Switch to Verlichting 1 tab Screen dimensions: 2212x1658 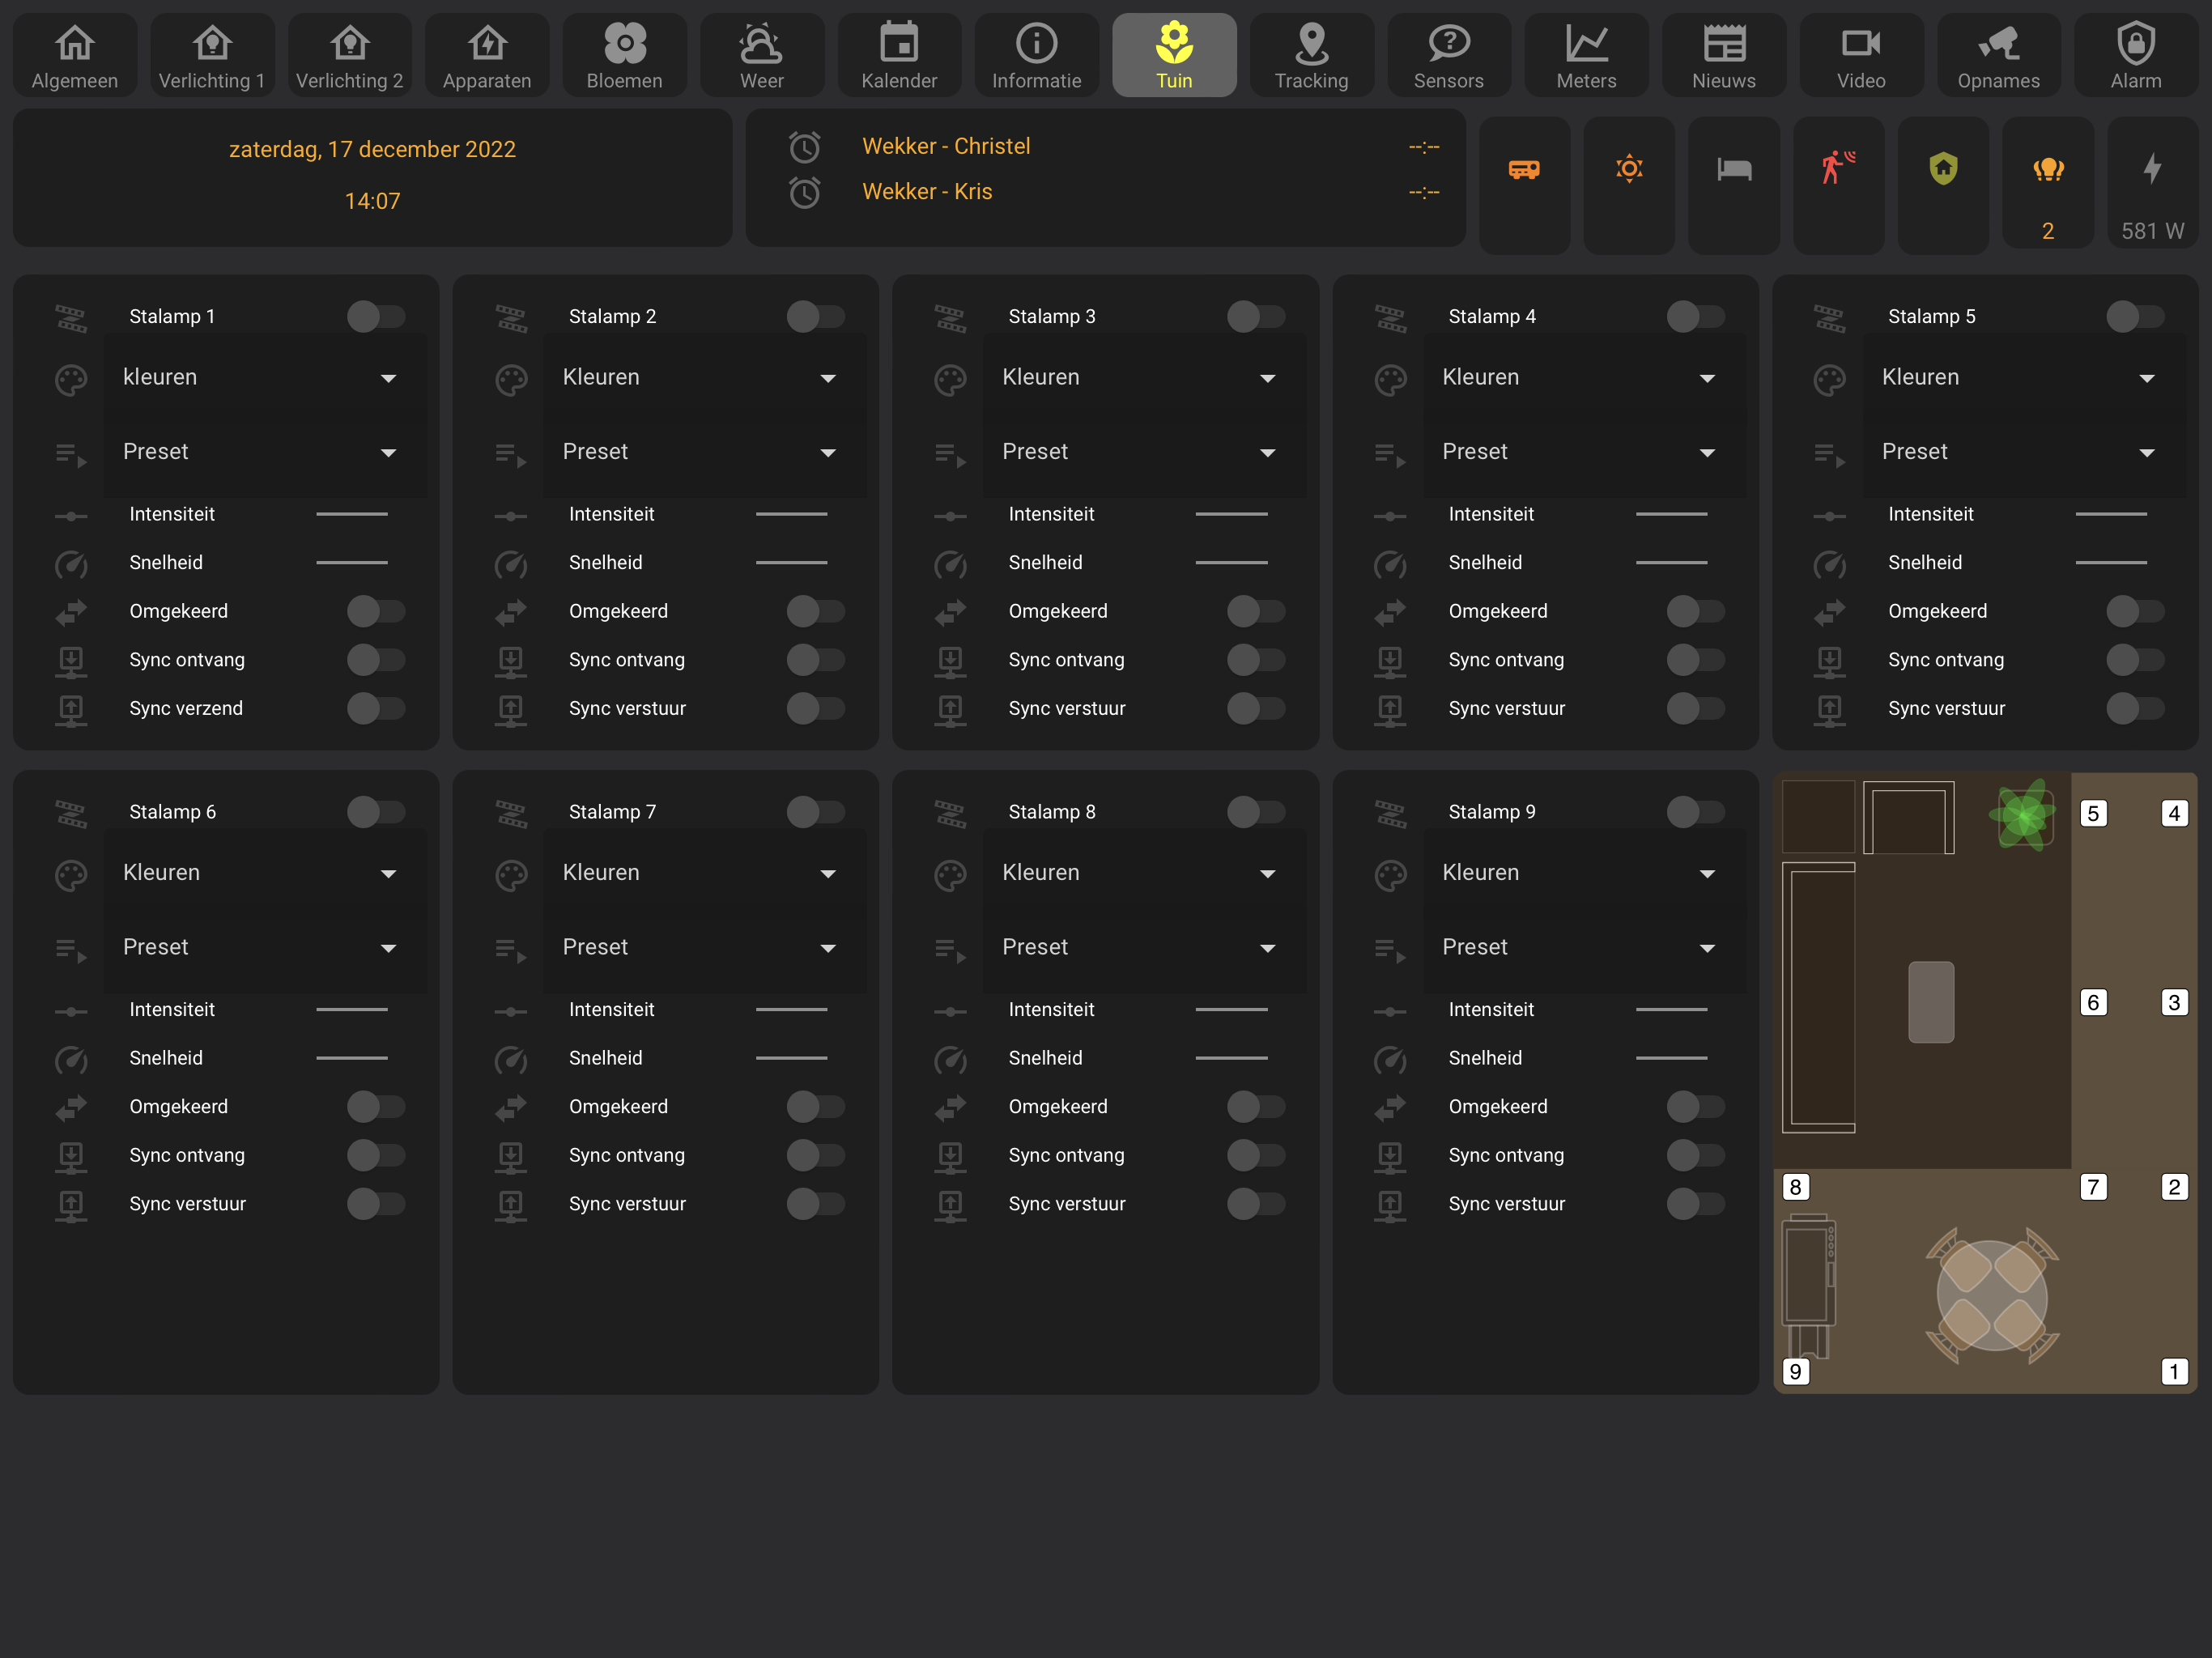pos(212,56)
